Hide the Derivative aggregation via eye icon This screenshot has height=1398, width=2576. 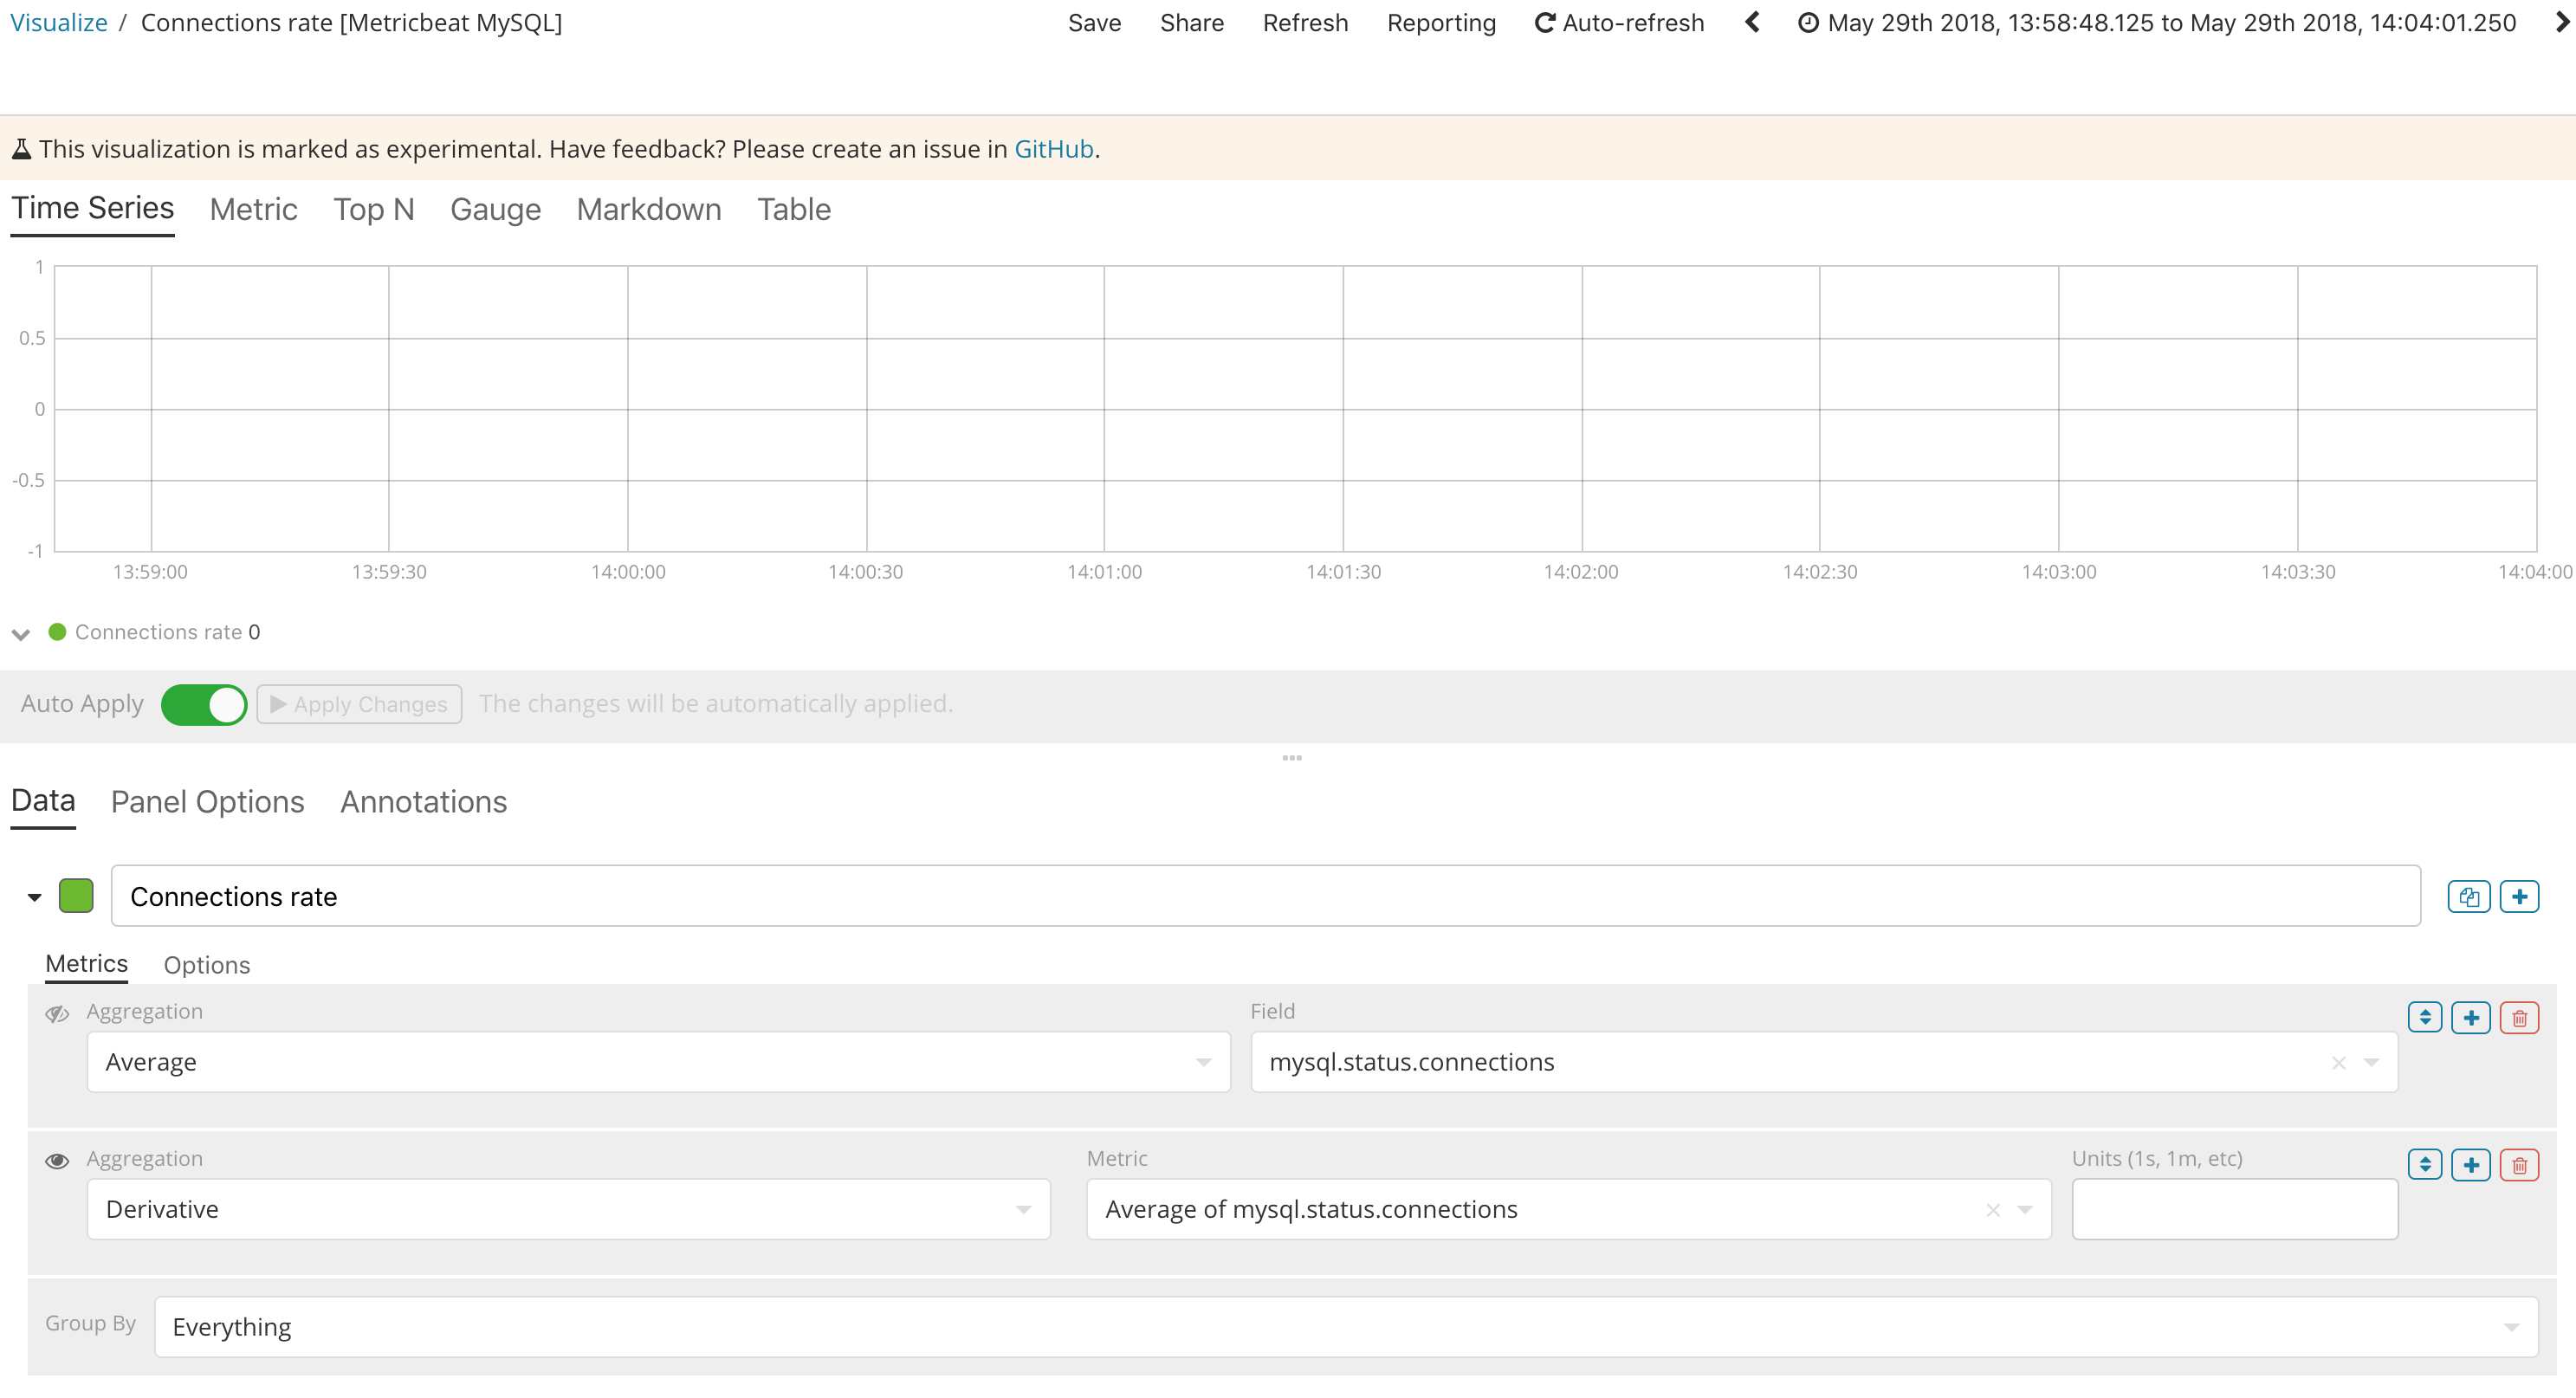(x=56, y=1161)
